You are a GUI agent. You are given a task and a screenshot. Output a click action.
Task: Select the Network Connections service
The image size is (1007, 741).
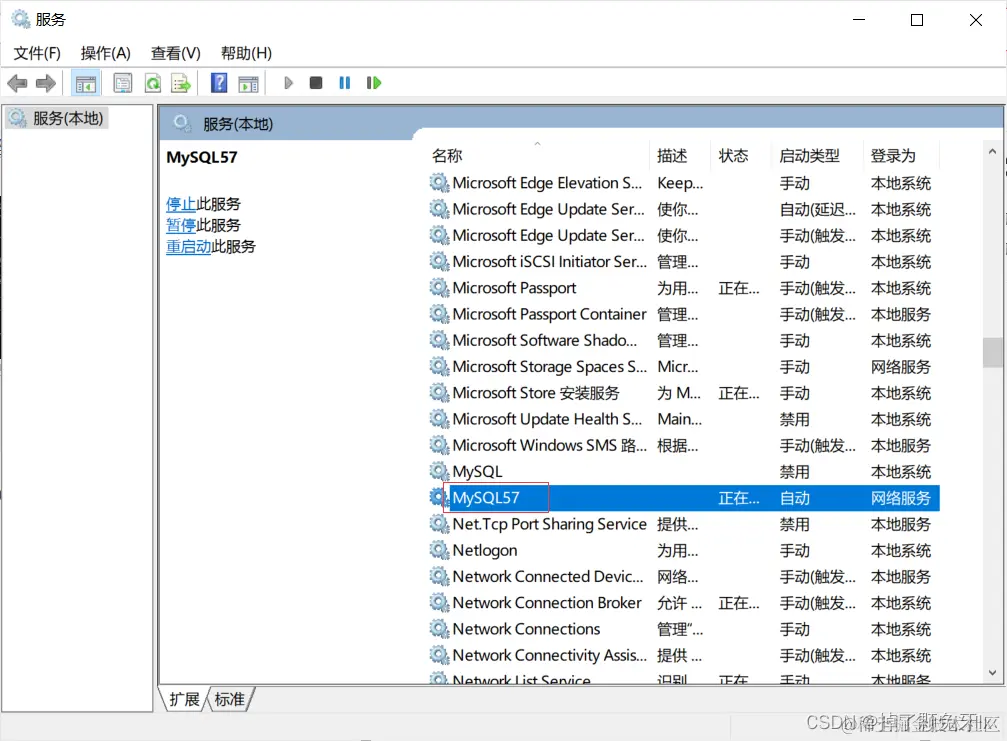tap(527, 629)
